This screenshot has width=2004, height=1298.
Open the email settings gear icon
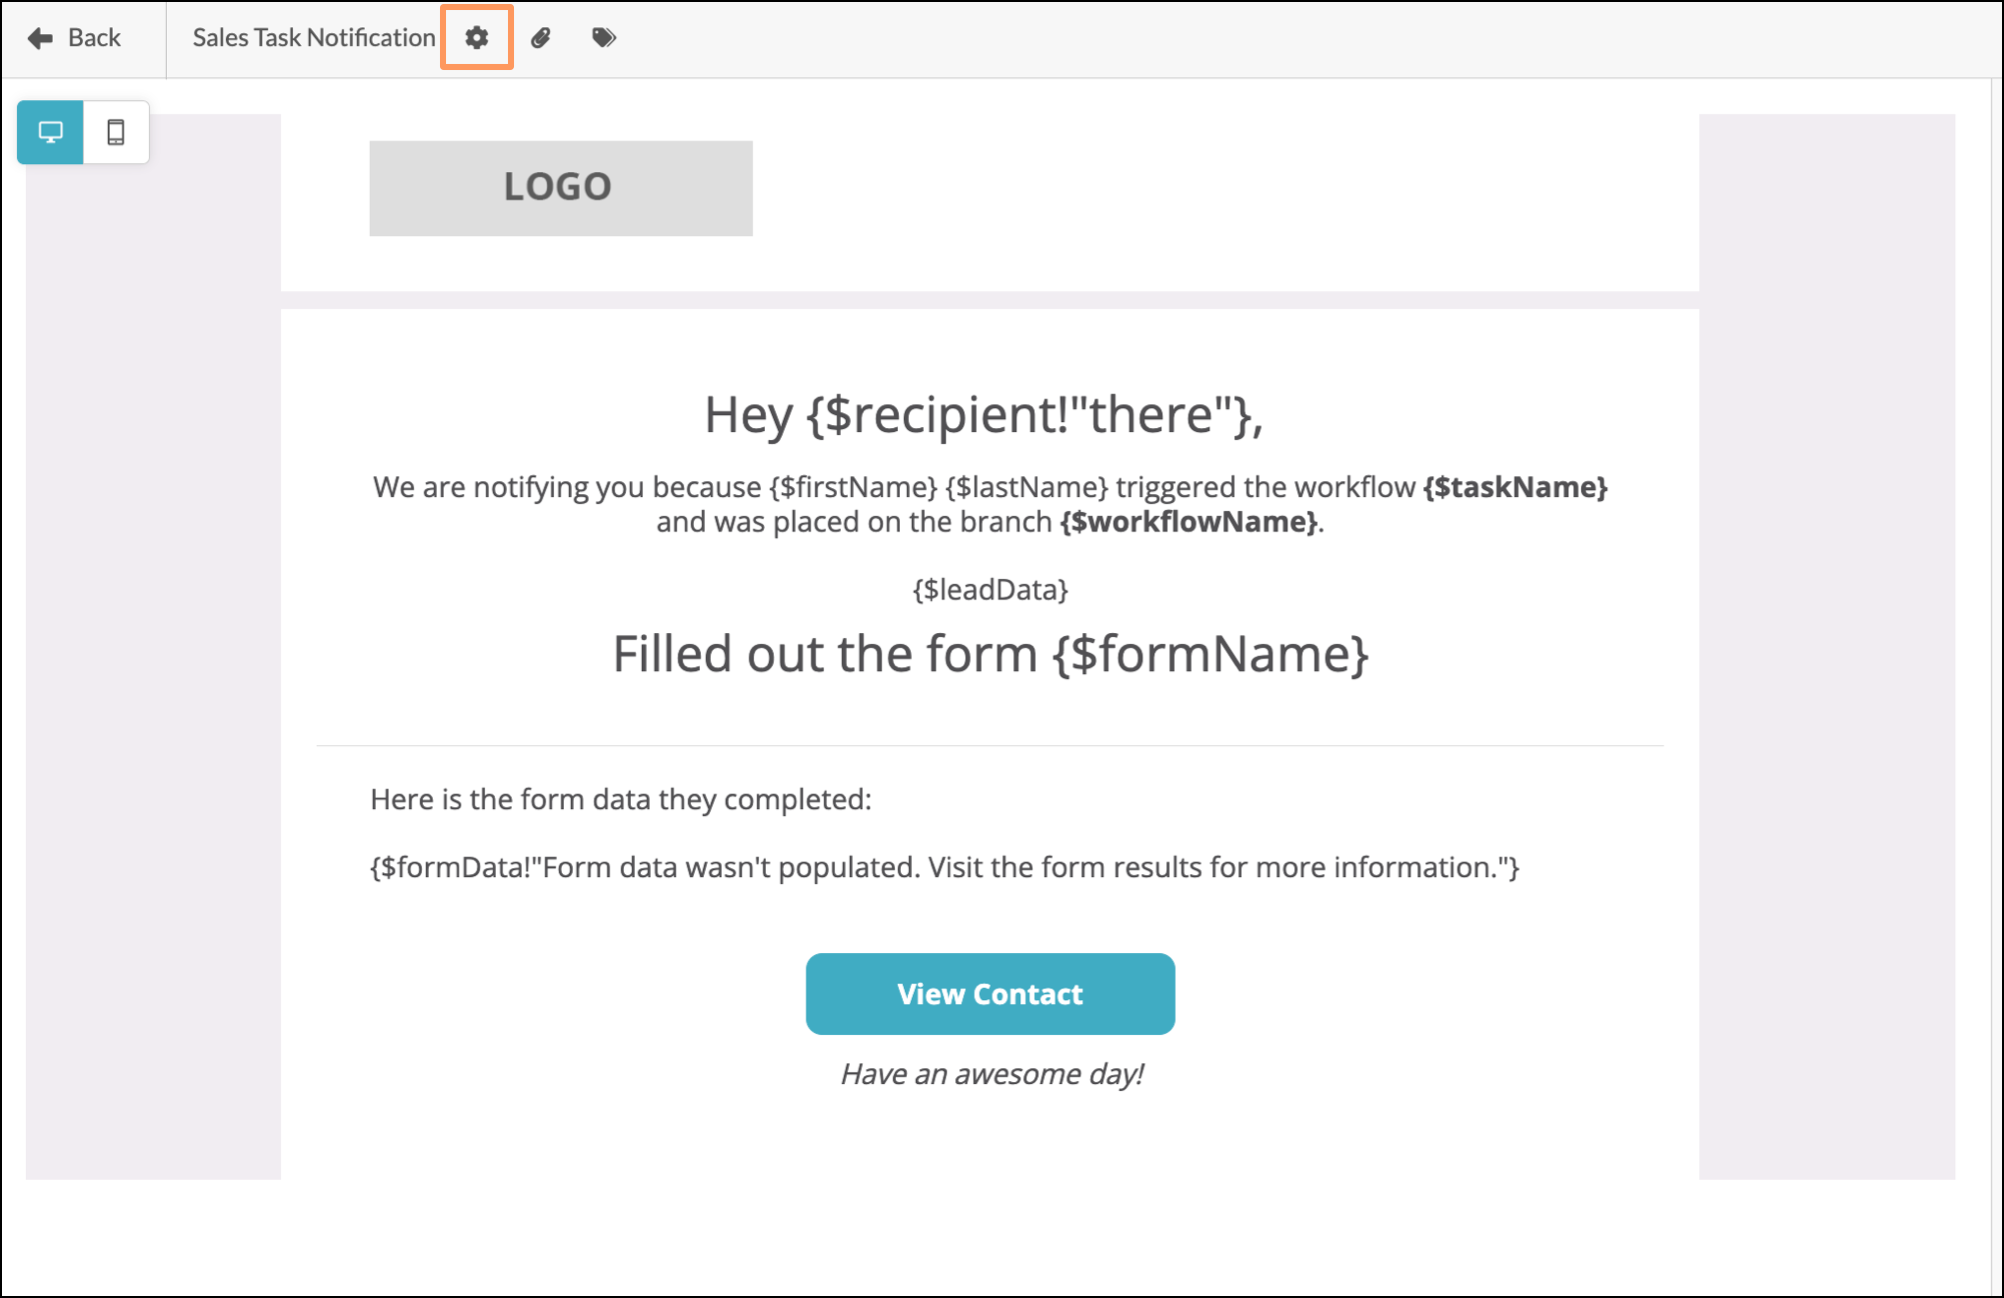(477, 38)
